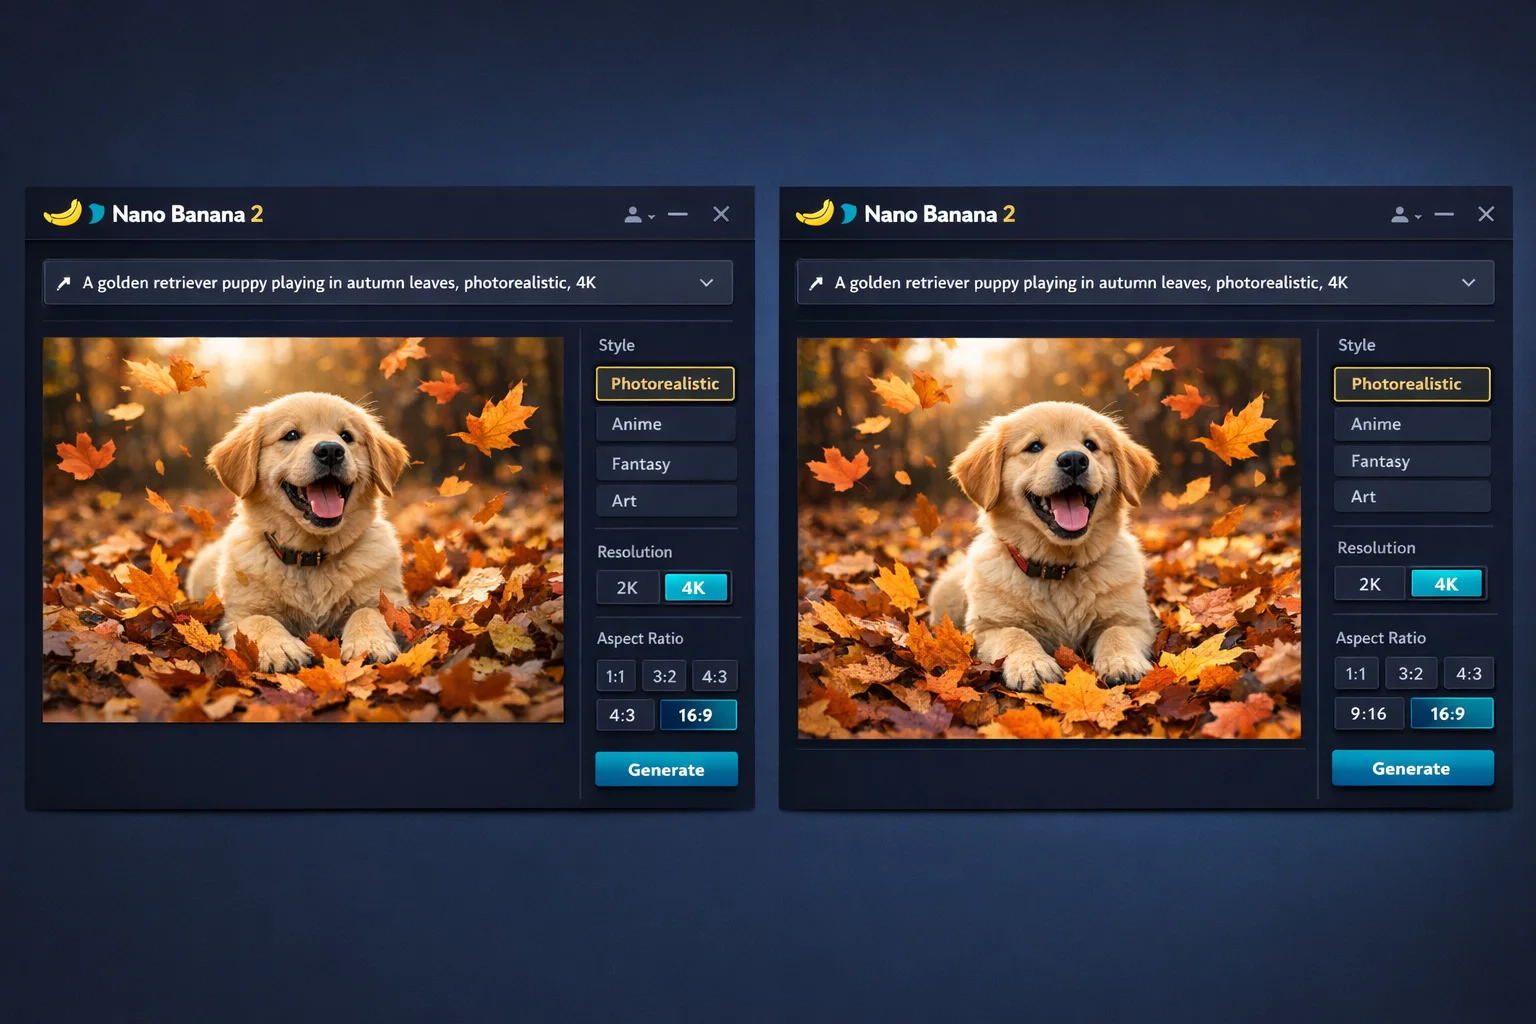Click the crescent icon beside the Nano Banana title
Screen dimensions: 1536x1024
click(x=96, y=213)
